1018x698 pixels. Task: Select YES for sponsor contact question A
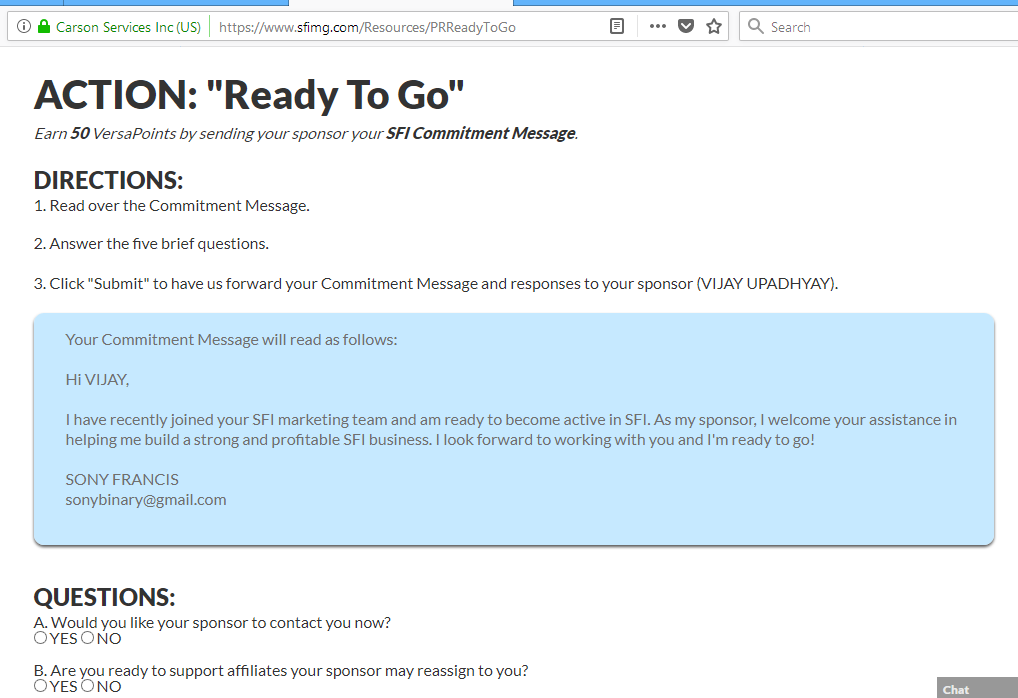[40, 637]
